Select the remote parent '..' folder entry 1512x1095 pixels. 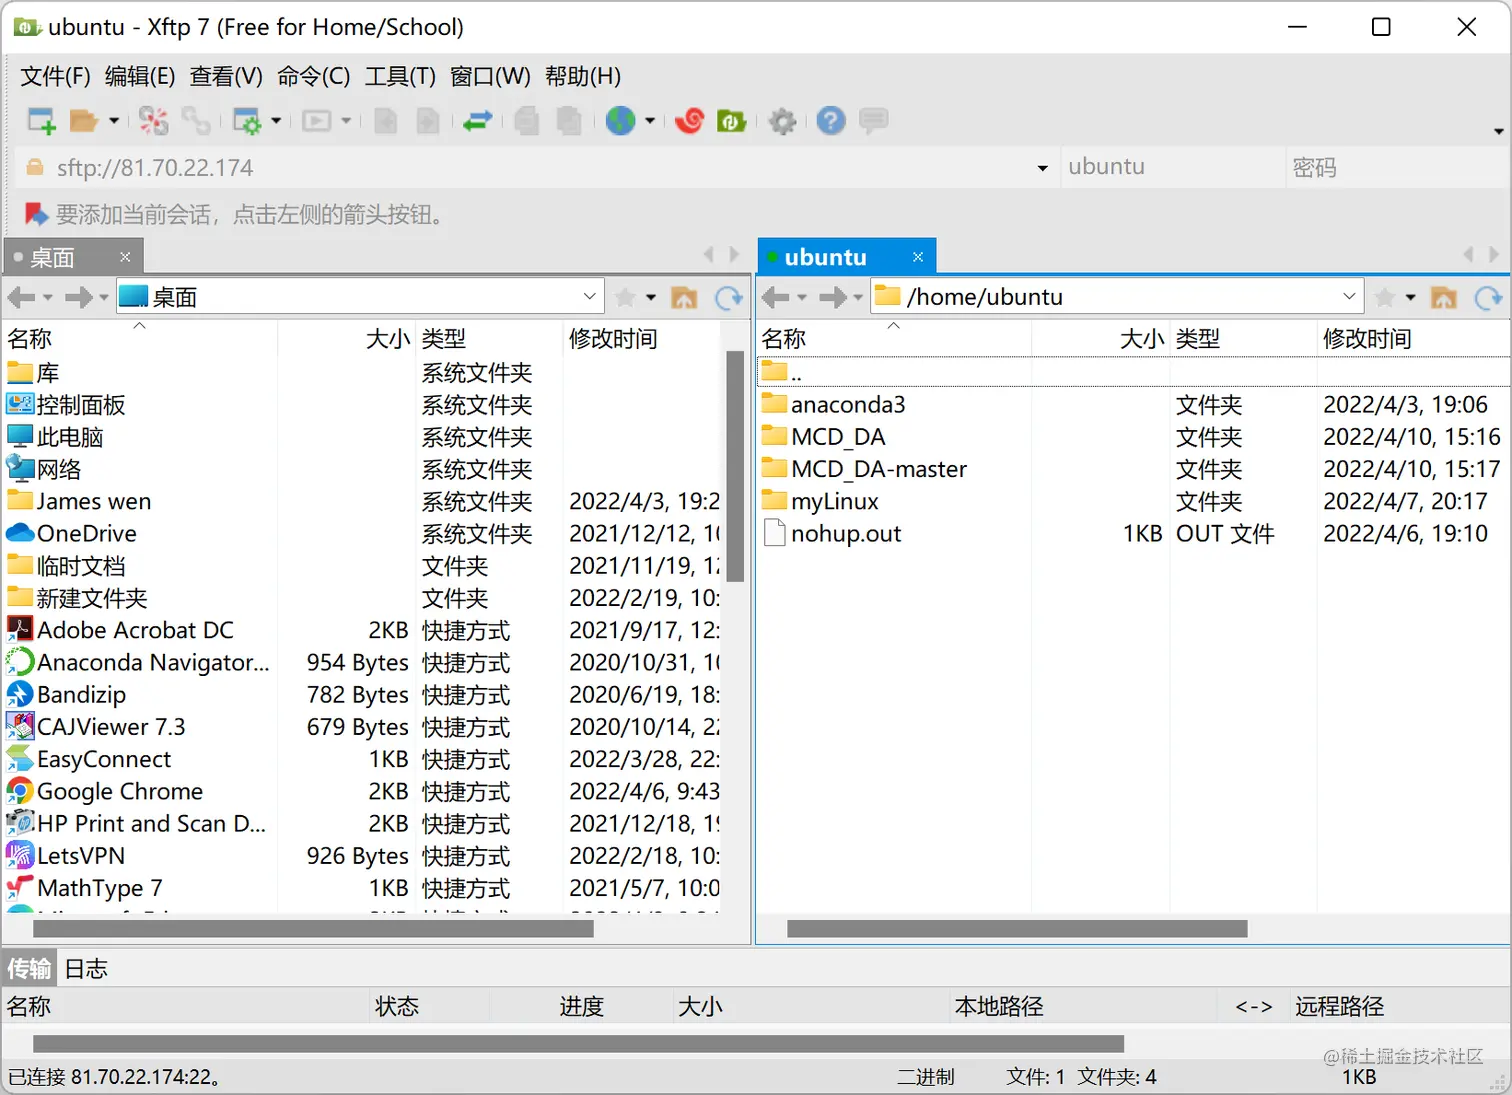pos(1133,373)
